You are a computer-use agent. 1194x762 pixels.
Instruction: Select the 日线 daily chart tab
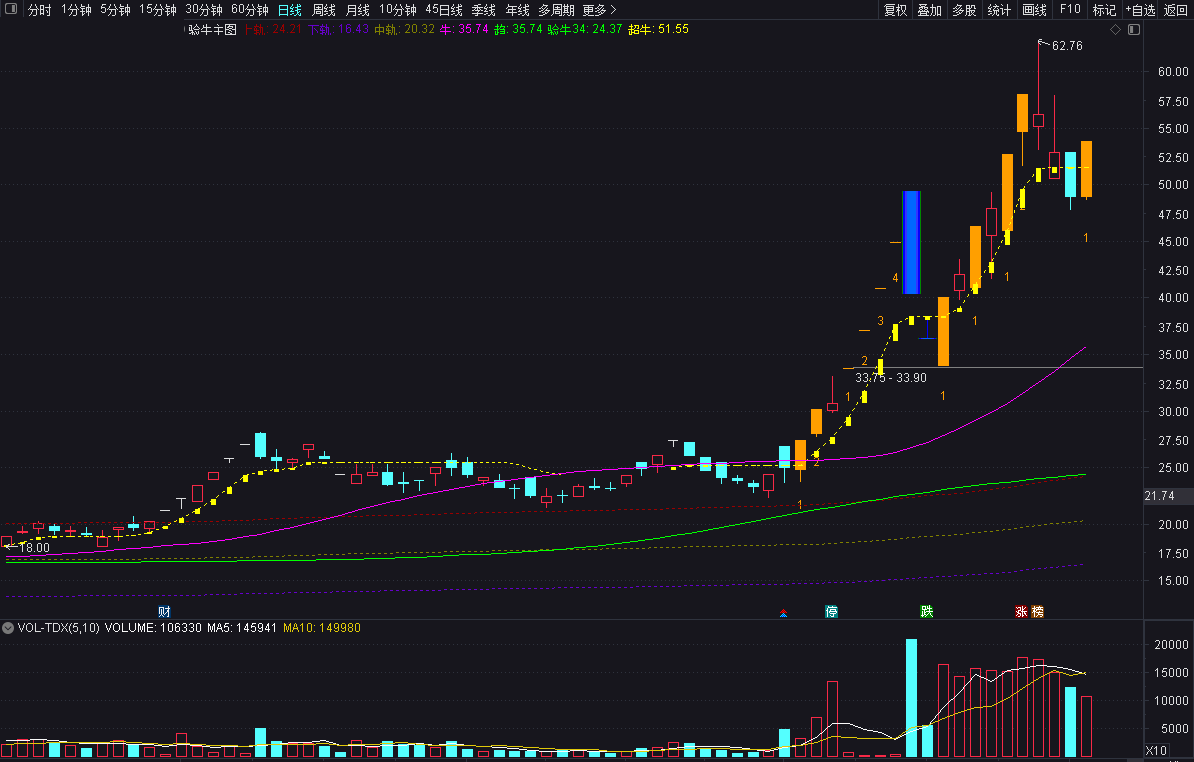click(x=289, y=10)
